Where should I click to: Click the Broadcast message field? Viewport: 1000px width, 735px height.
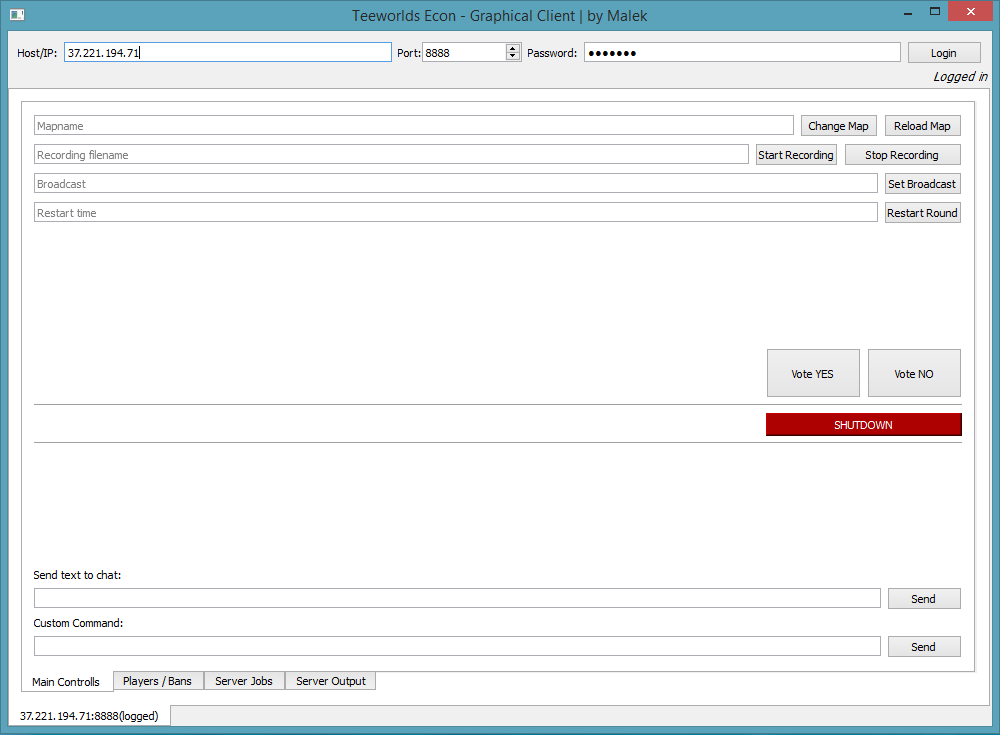(455, 184)
